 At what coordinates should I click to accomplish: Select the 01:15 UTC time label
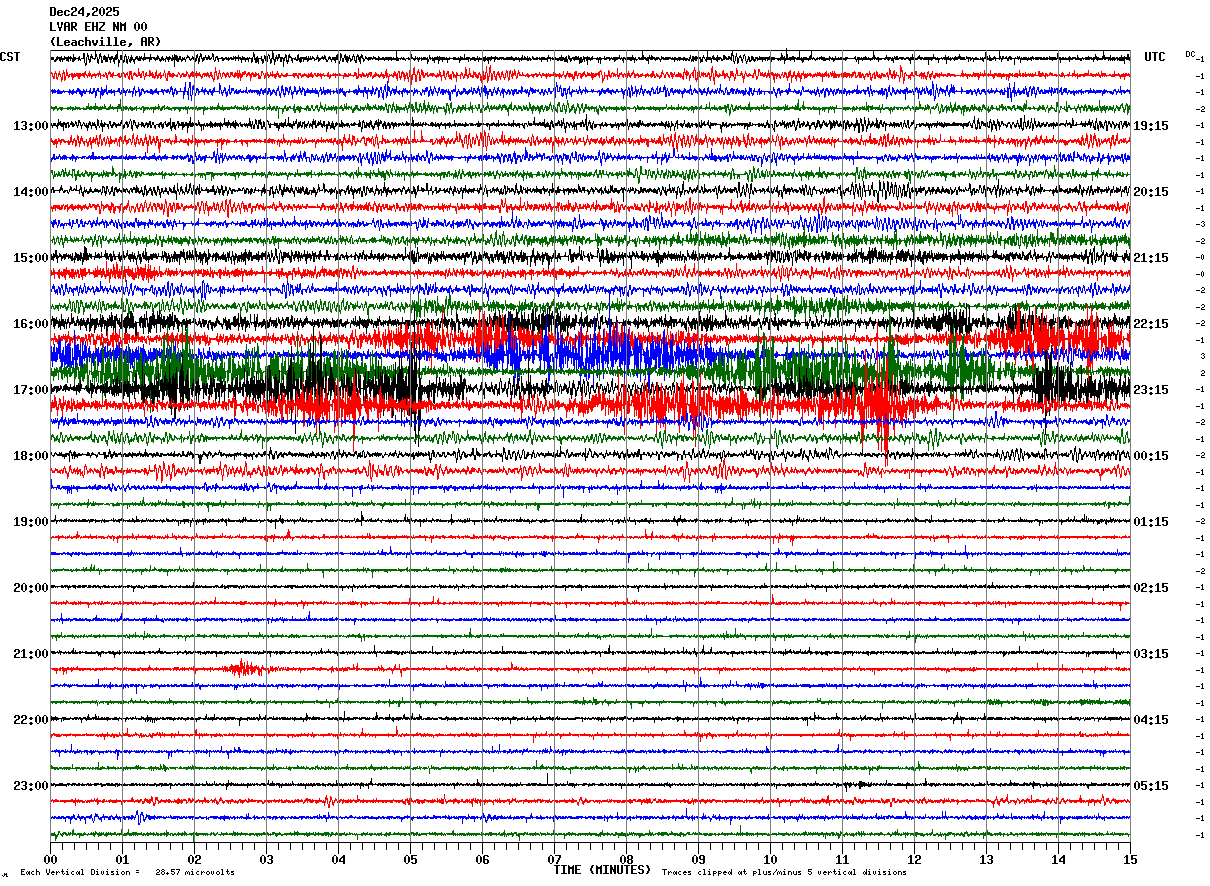tap(1151, 522)
